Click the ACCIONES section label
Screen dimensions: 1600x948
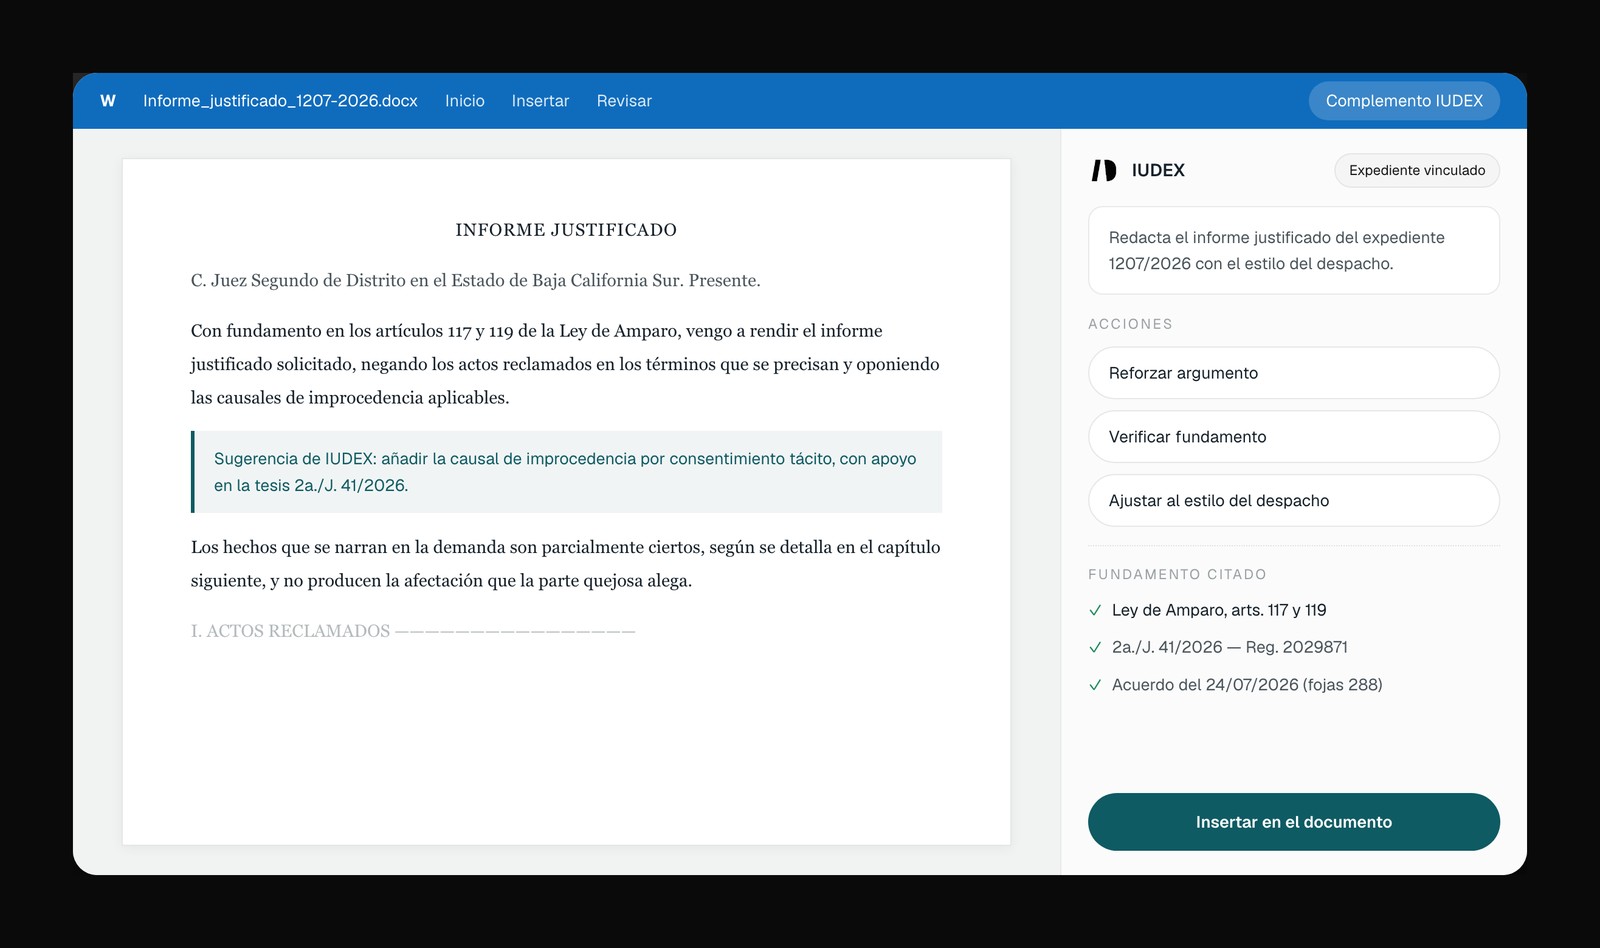(1130, 324)
